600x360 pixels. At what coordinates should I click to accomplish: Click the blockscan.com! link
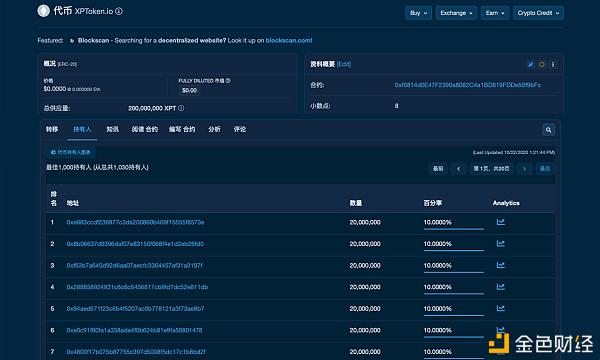[x=289, y=41]
